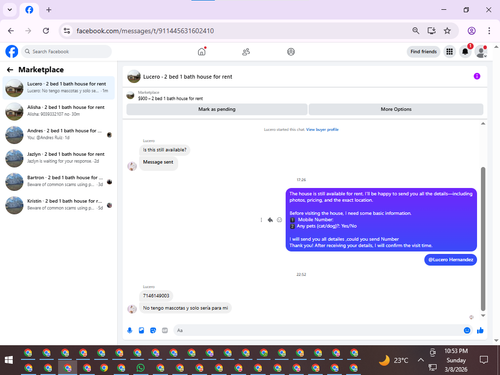500x375 pixels.
Task: Go back using the Marketplace back arrow
Action: [x=10, y=70]
